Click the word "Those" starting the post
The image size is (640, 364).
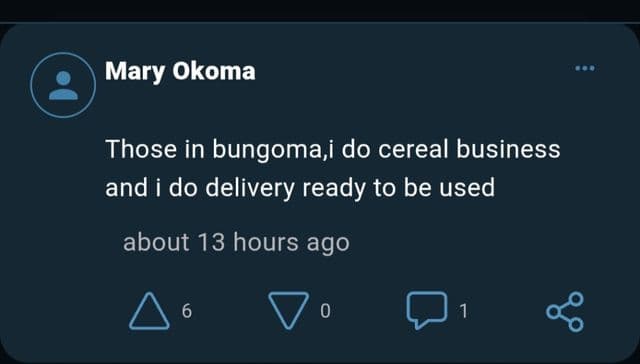coord(141,149)
